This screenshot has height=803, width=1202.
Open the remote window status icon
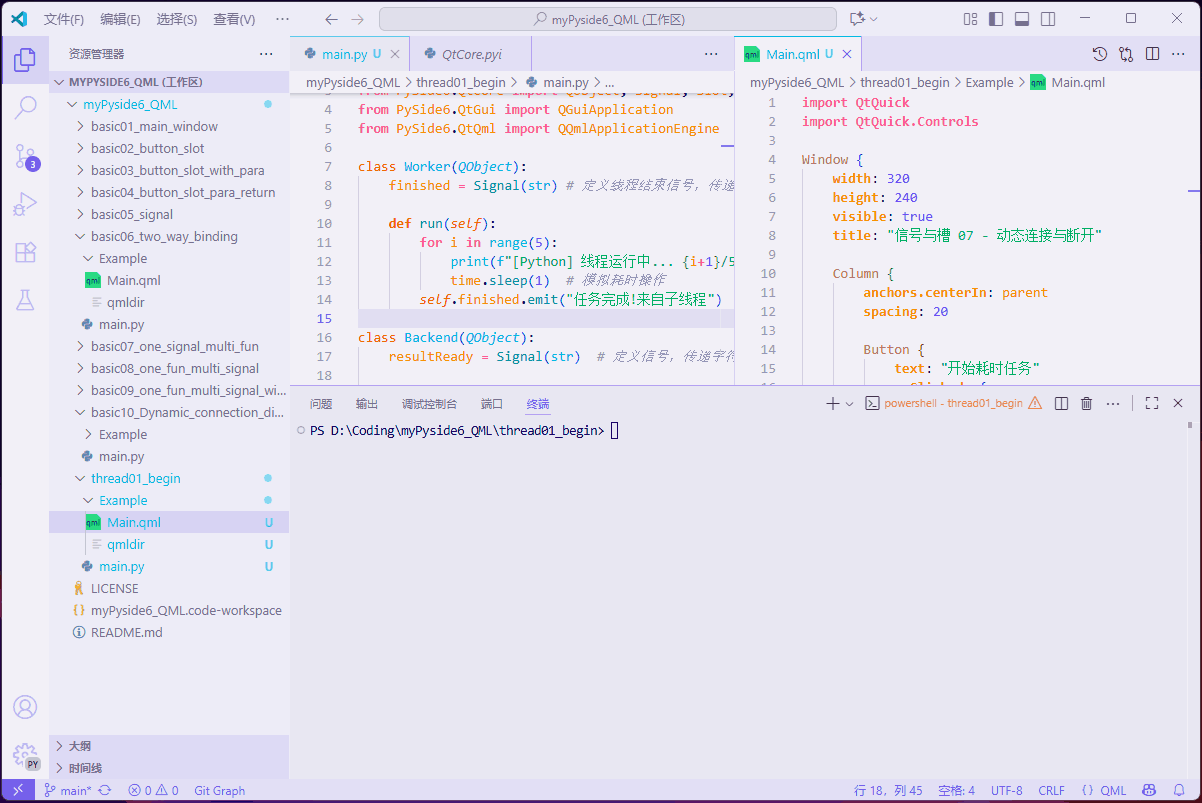coord(17,790)
